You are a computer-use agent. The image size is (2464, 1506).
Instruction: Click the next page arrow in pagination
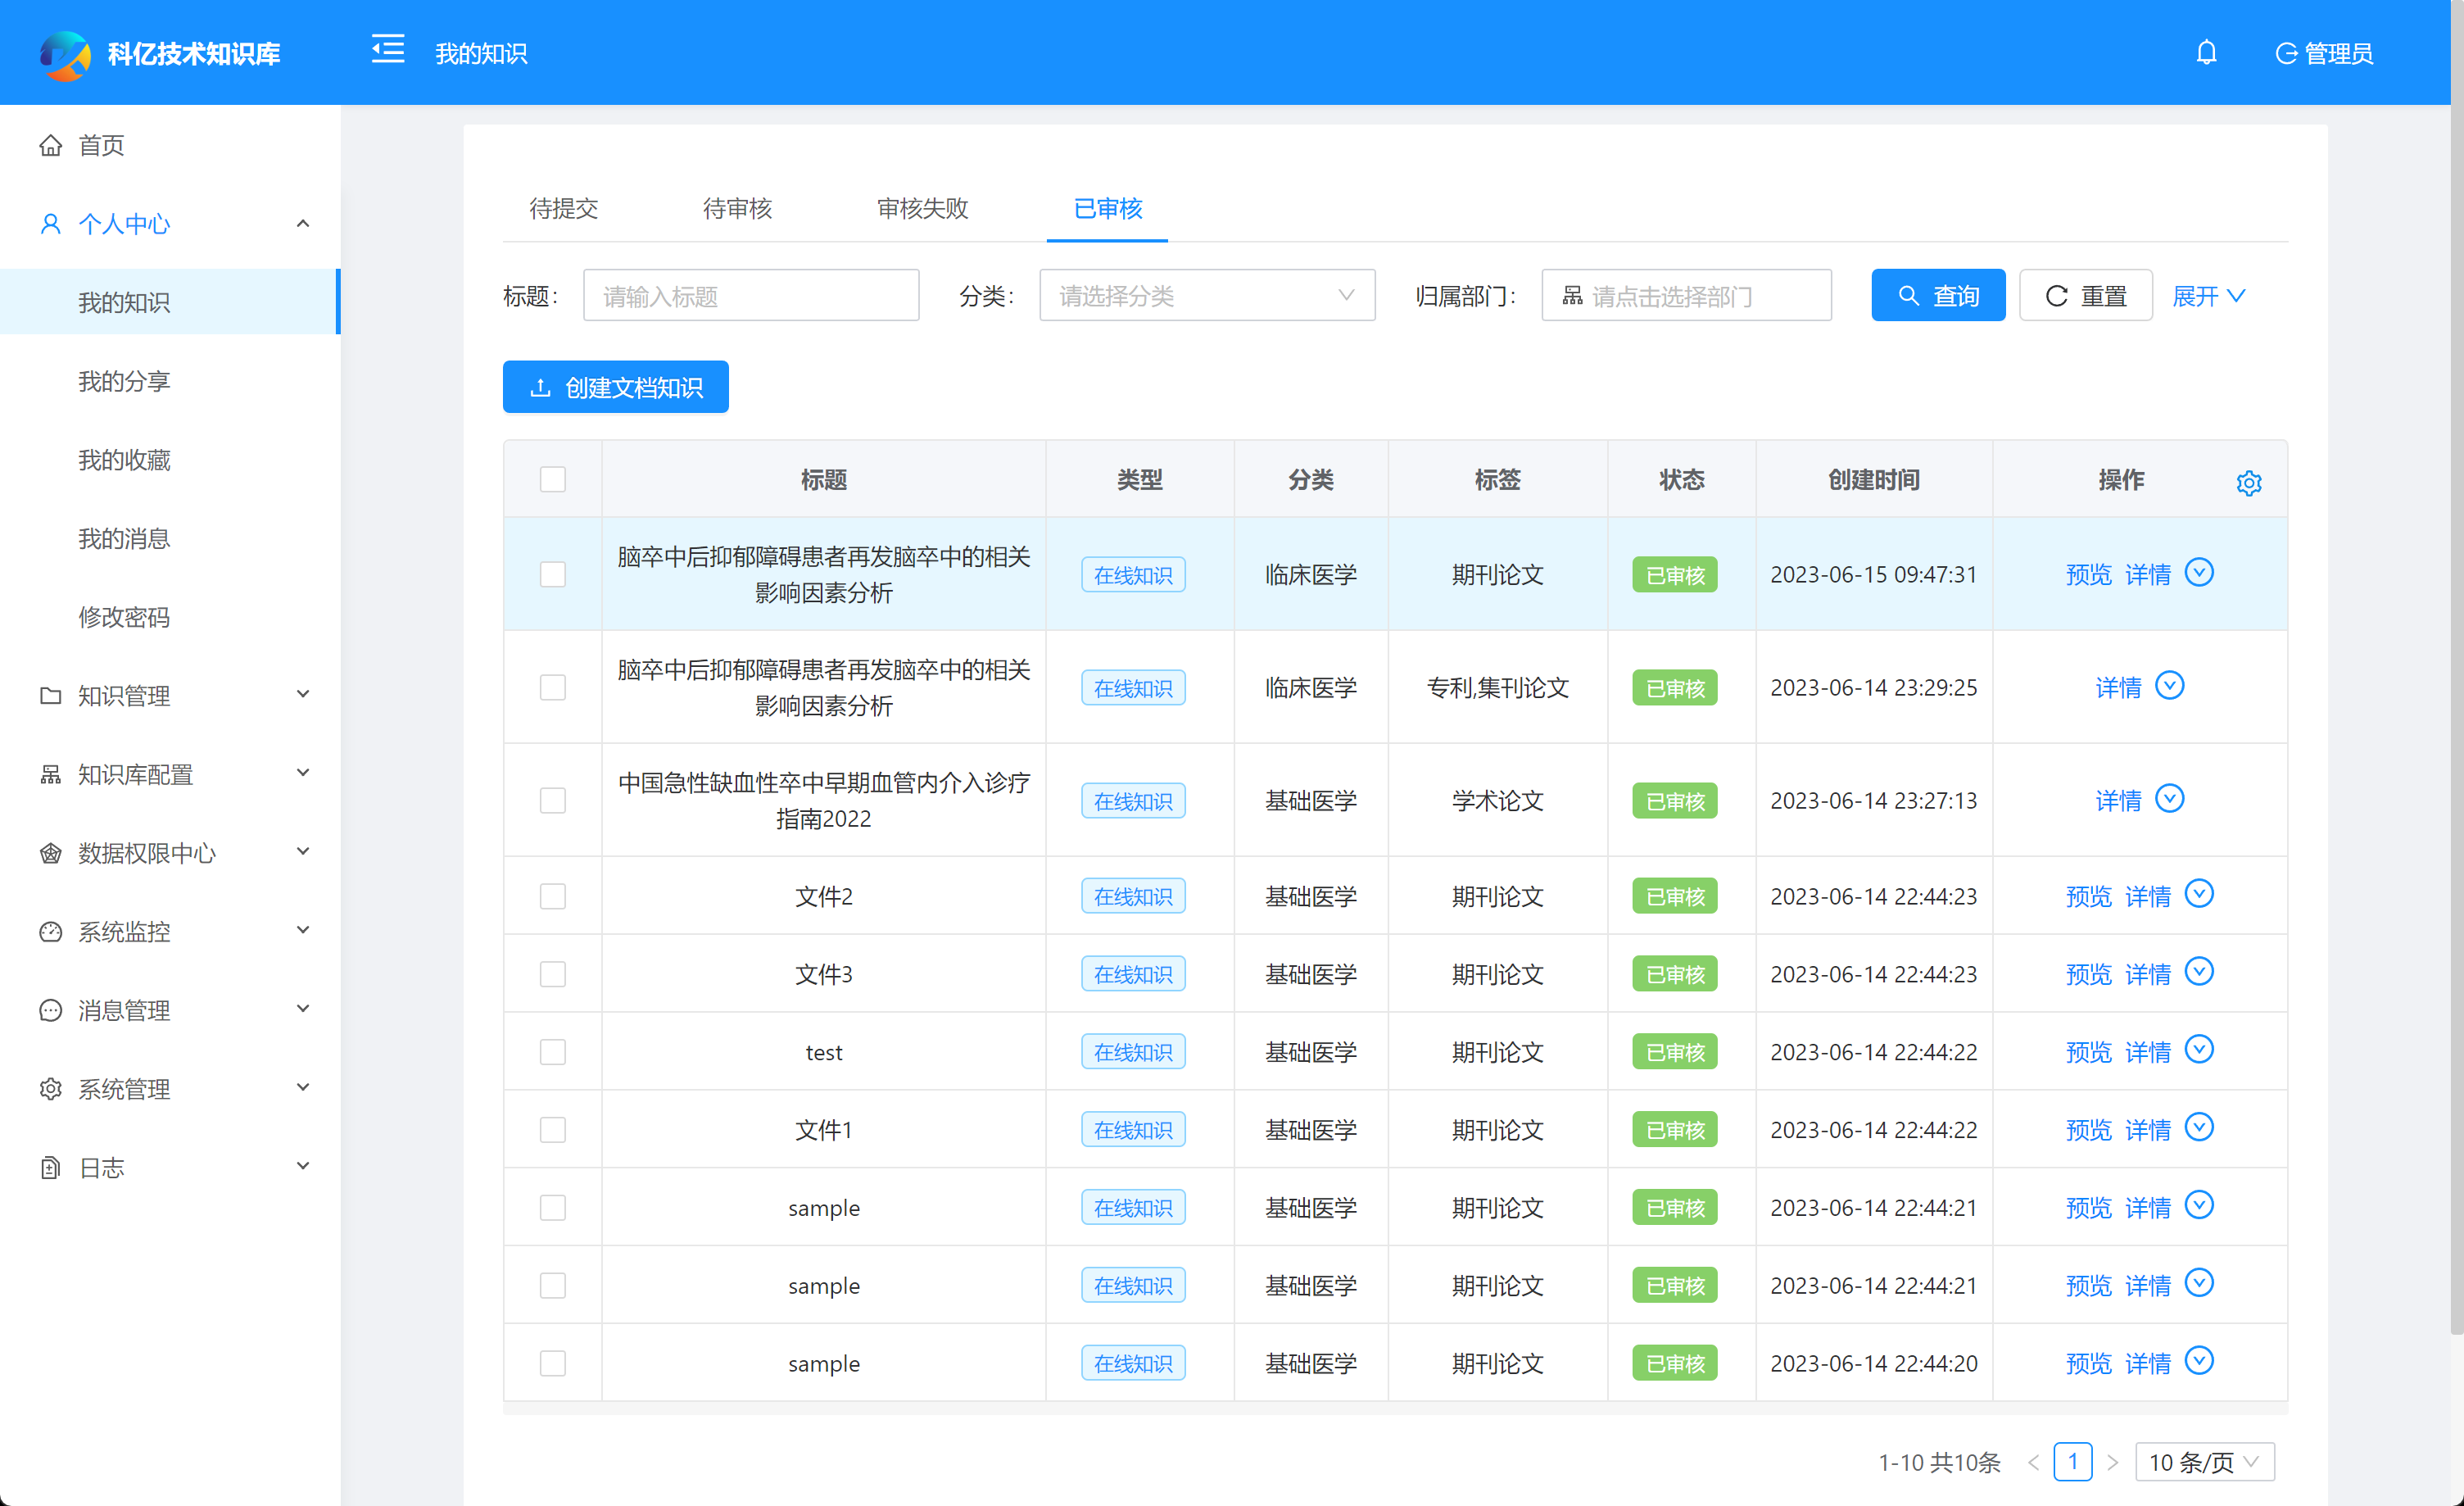pyautogui.click(x=2112, y=1462)
